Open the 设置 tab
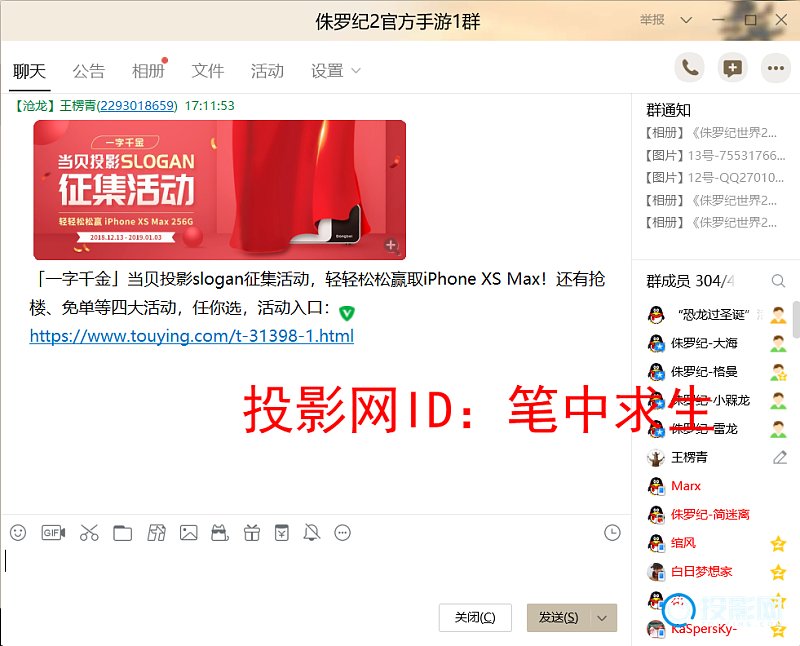 tap(327, 71)
